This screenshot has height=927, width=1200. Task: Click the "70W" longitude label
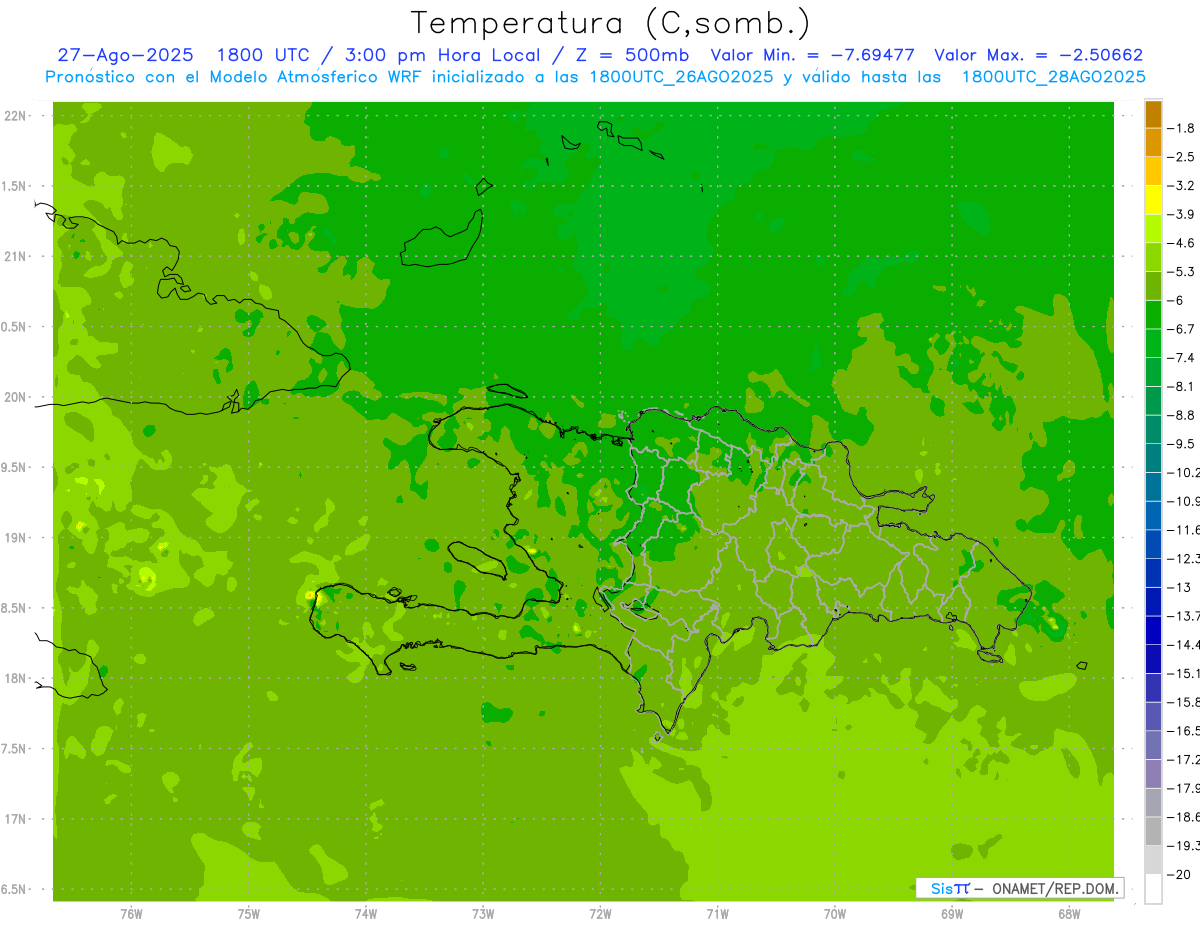(835, 914)
